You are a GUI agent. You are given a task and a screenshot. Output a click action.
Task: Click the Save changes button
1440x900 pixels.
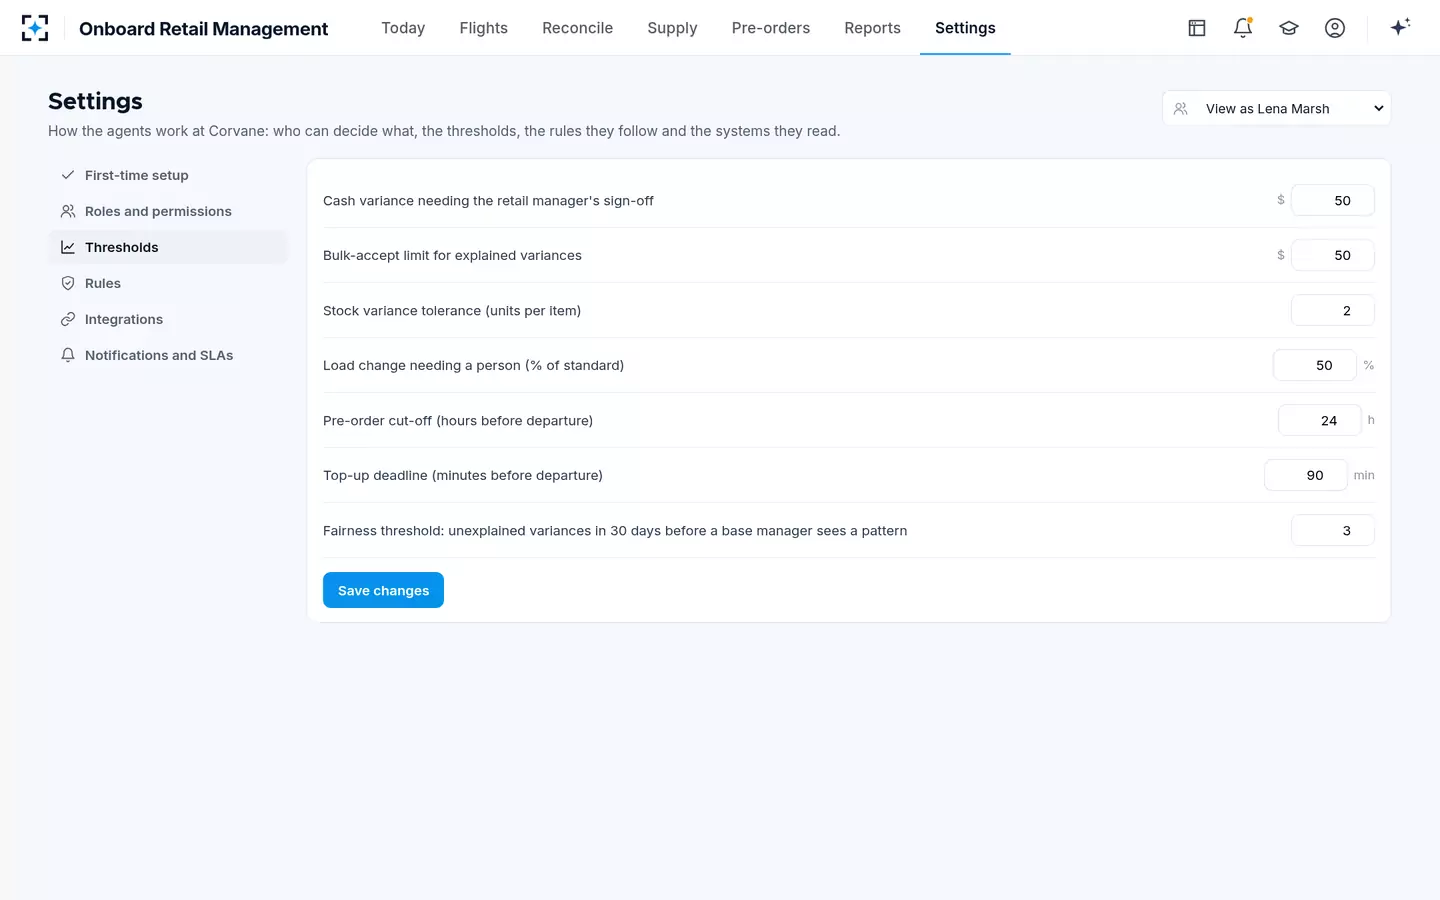pyautogui.click(x=383, y=590)
